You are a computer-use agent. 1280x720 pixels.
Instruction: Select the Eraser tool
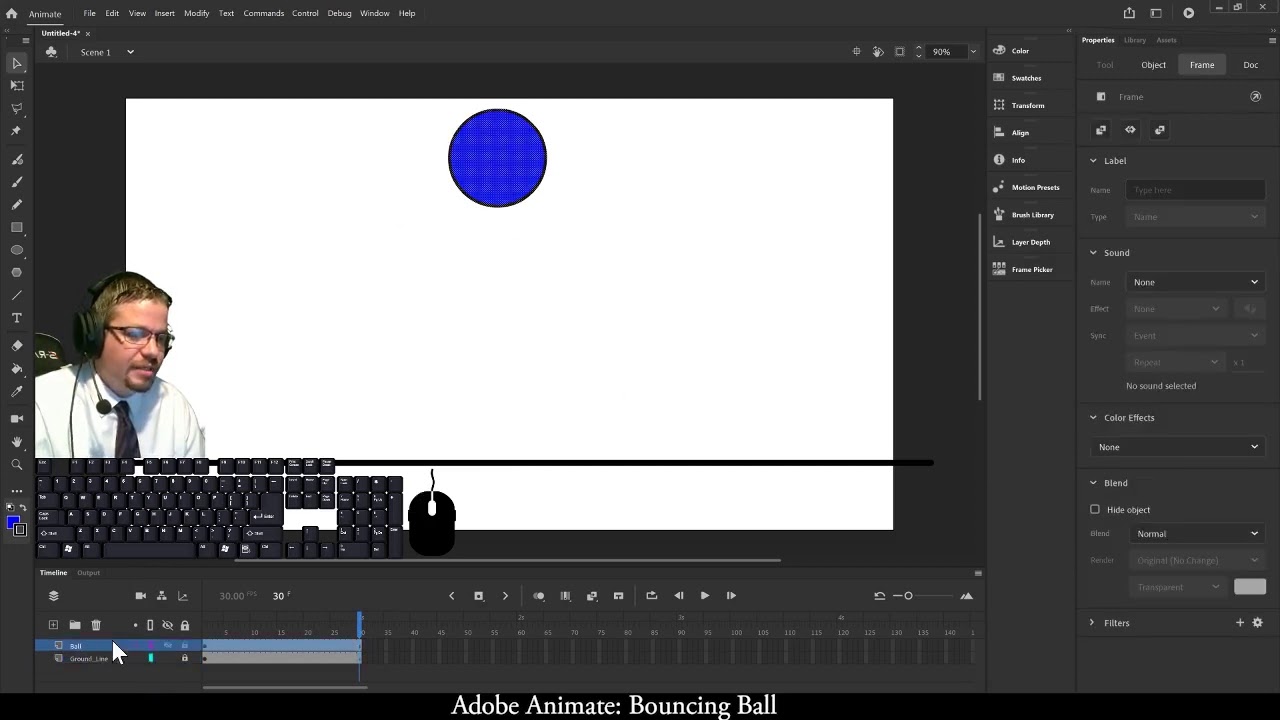[x=17, y=346]
